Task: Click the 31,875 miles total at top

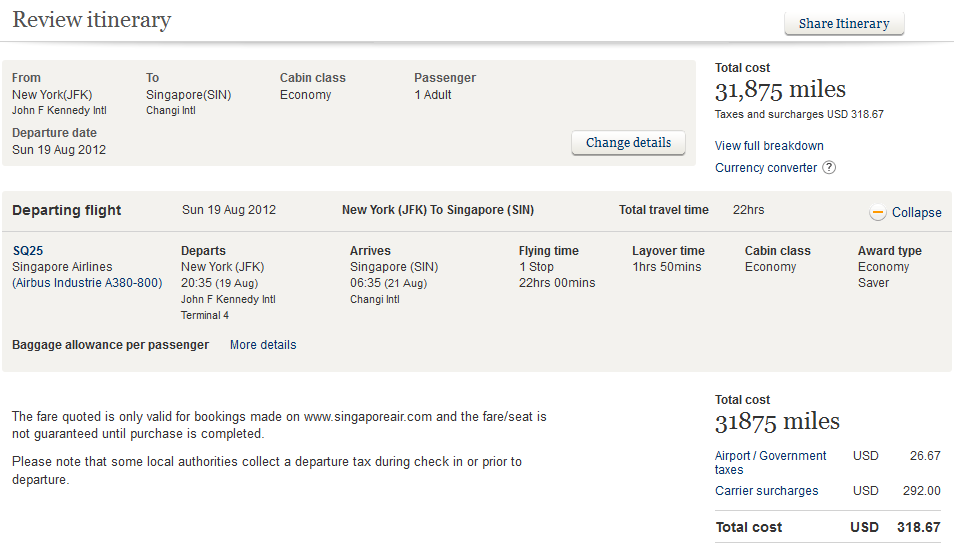Action: tap(780, 90)
